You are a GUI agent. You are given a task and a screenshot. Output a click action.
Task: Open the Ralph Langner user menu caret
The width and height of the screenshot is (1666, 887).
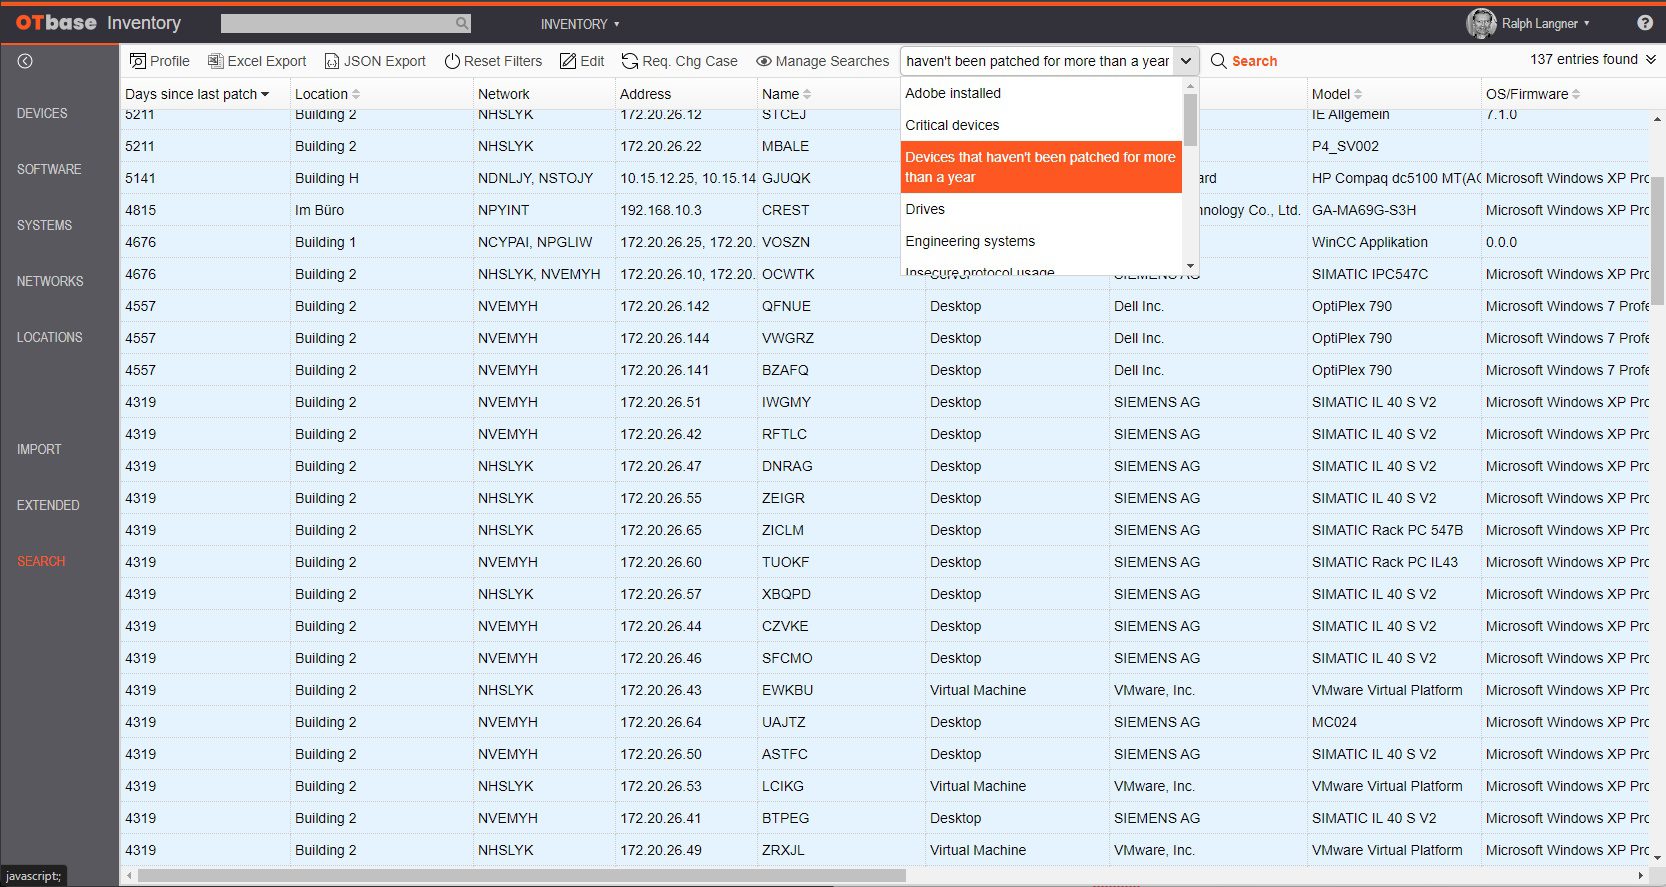tap(1586, 23)
